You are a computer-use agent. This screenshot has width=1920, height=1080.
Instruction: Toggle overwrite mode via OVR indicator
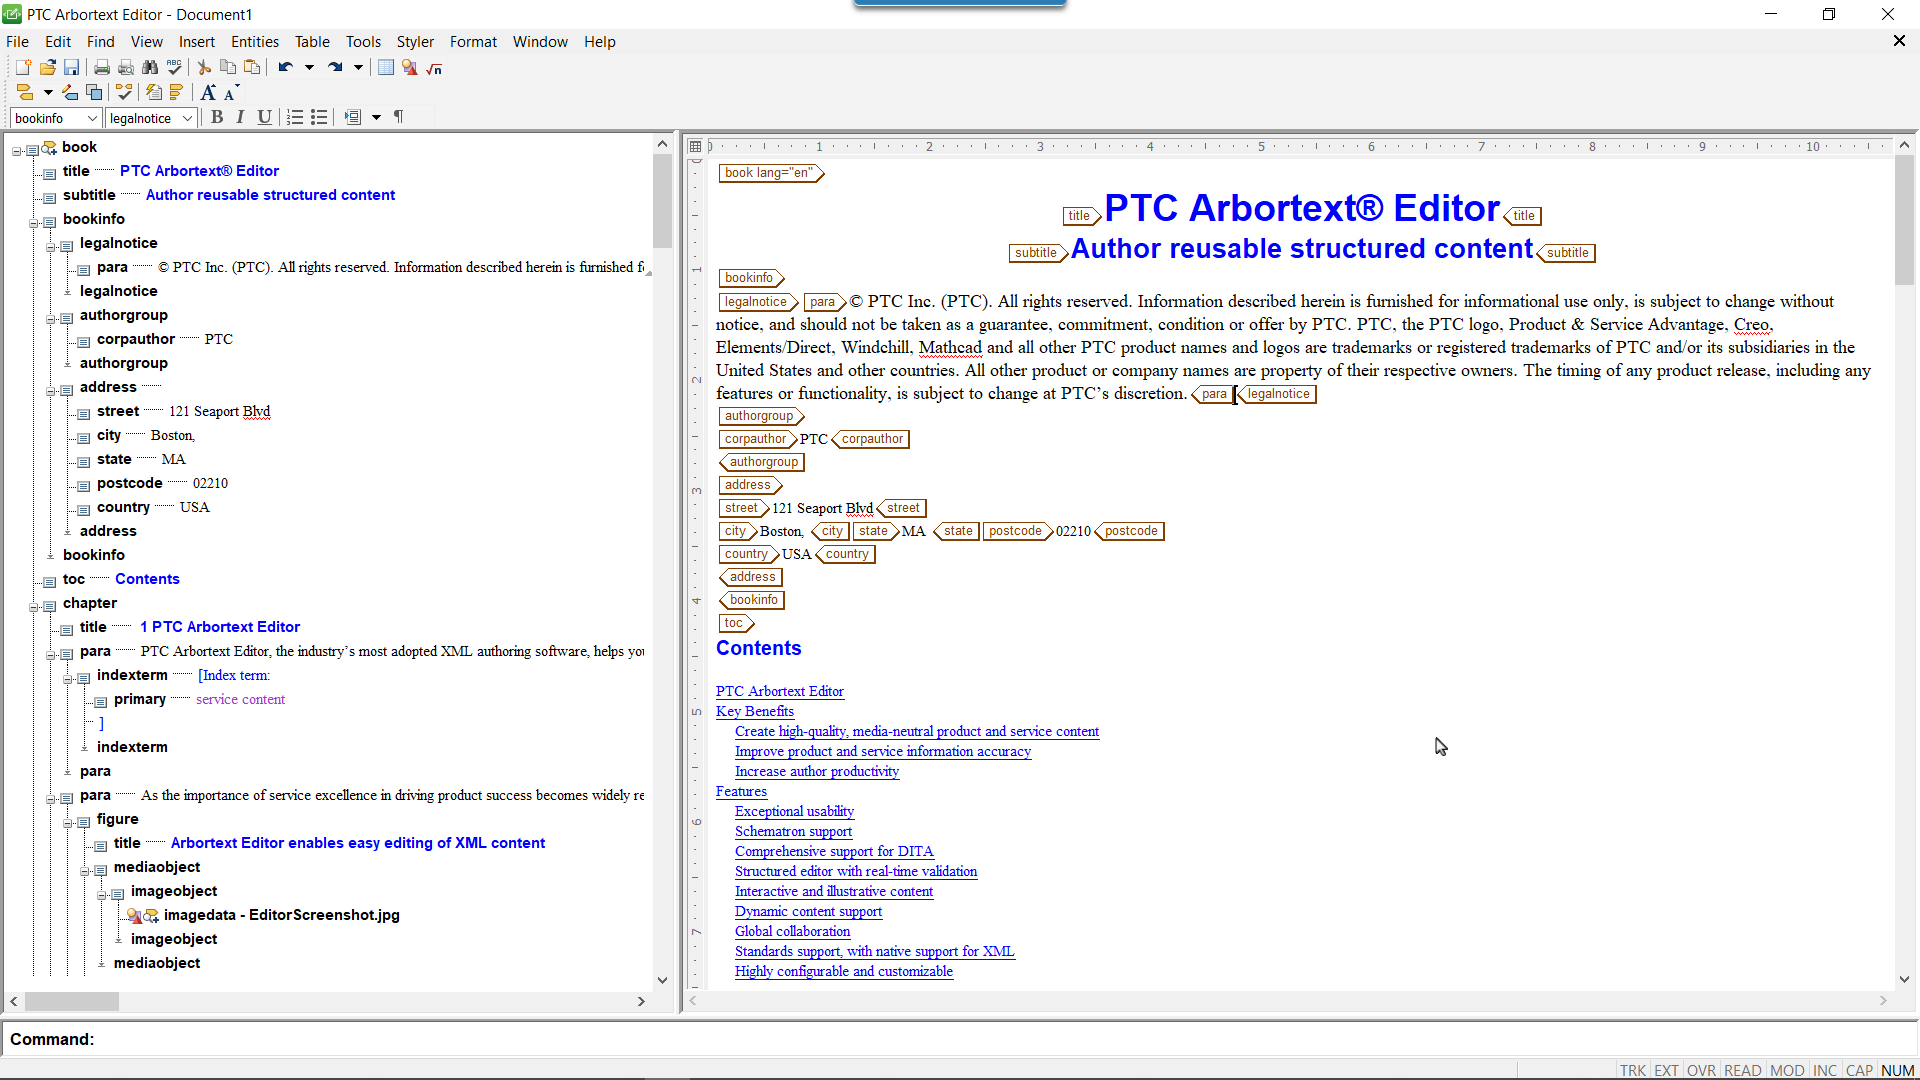[x=1701, y=1070]
